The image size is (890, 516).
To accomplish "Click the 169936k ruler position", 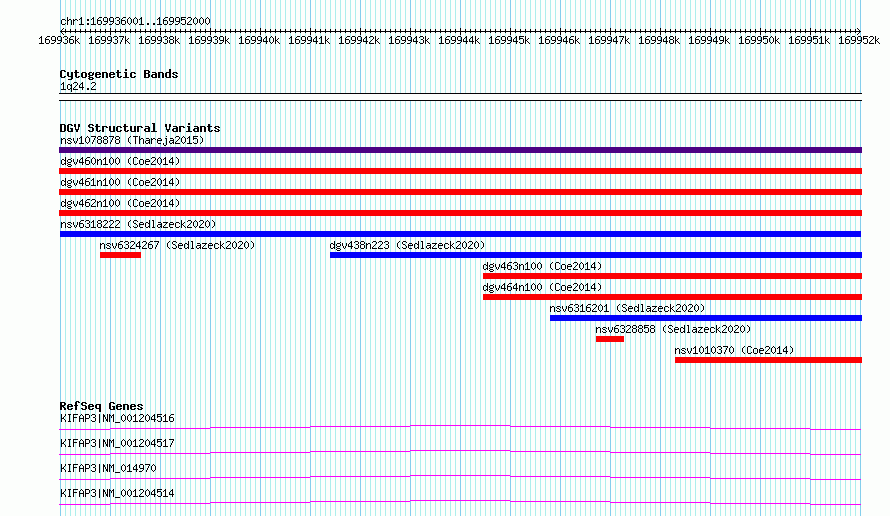I will click(59, 40).
